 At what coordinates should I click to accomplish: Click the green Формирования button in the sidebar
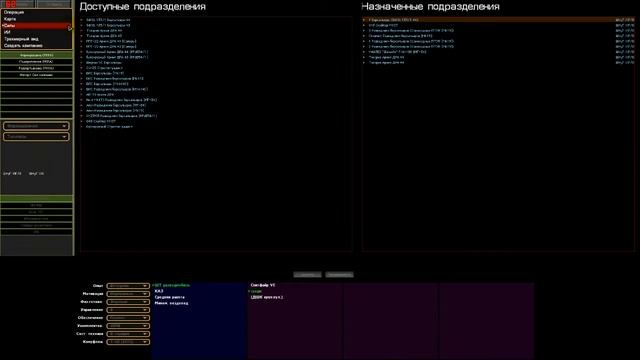[x=36, y=55]
